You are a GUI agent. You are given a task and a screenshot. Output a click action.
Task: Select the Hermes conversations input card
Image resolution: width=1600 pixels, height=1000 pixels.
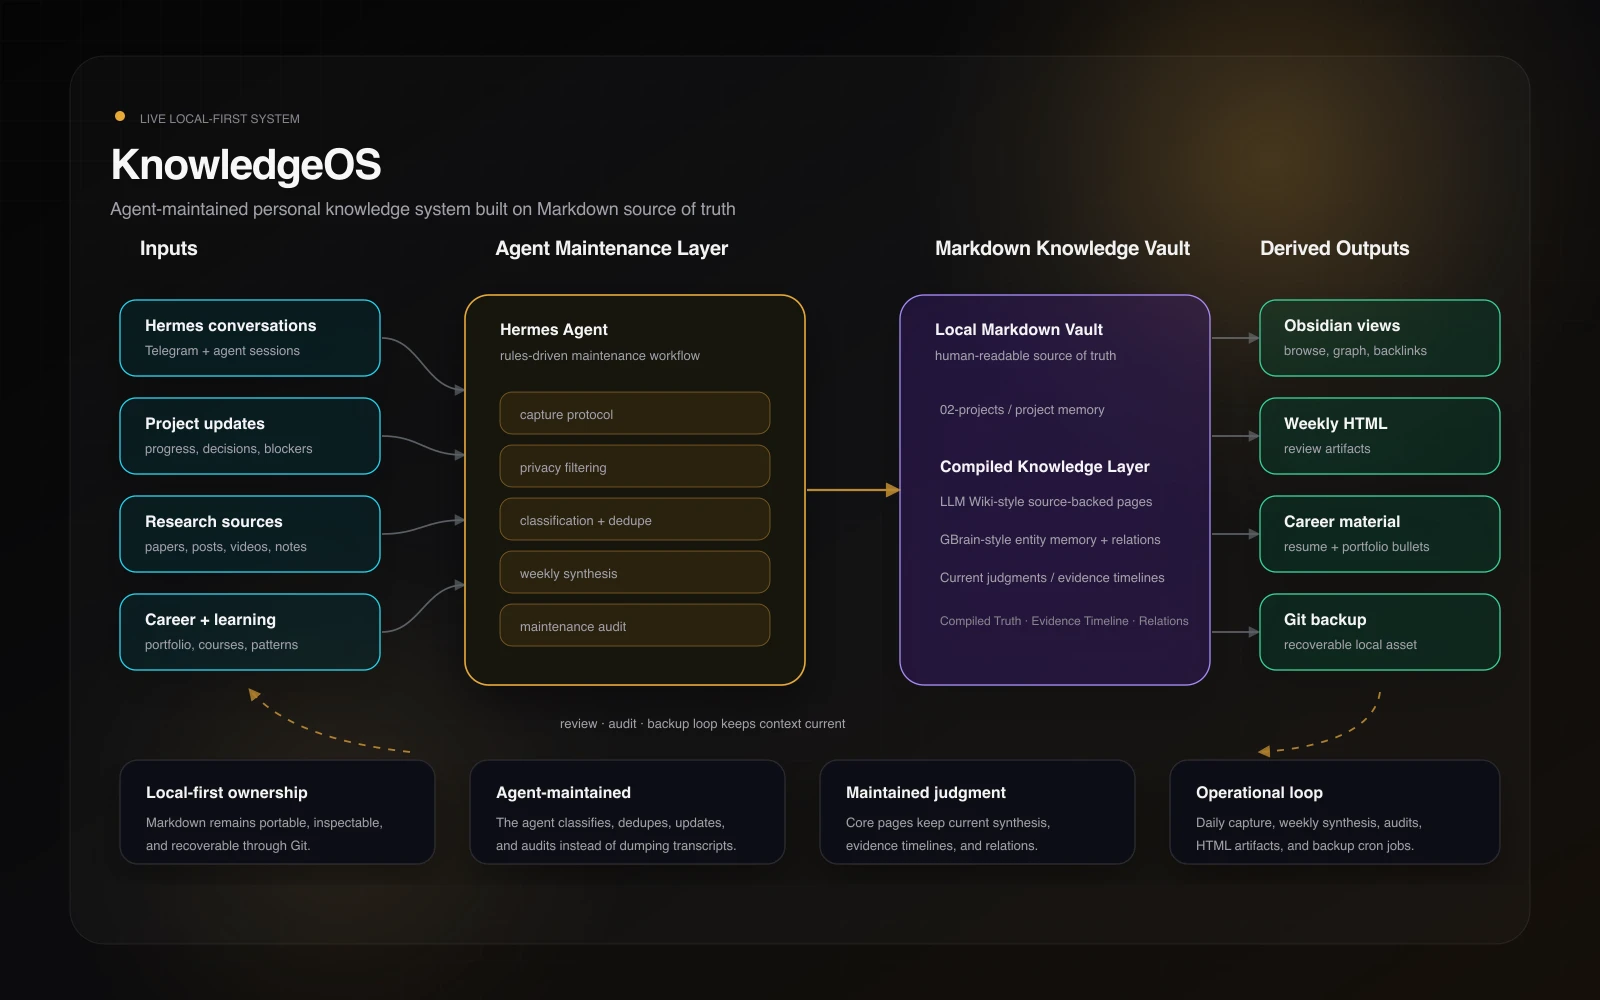(x=250, y=338)
